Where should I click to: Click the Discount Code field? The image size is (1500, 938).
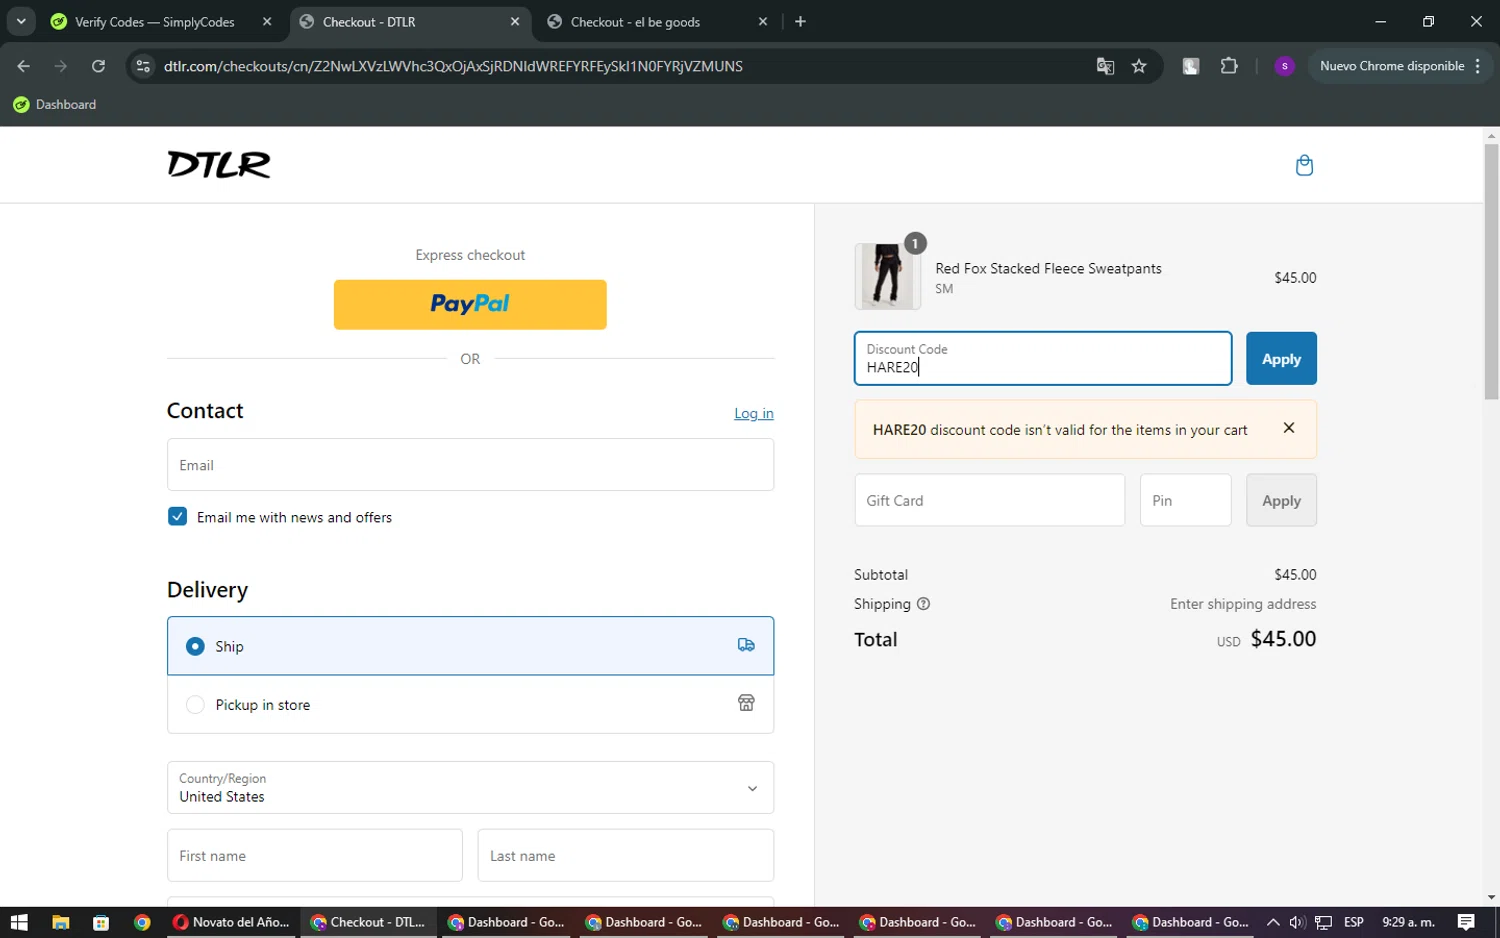pos(1043,358)
